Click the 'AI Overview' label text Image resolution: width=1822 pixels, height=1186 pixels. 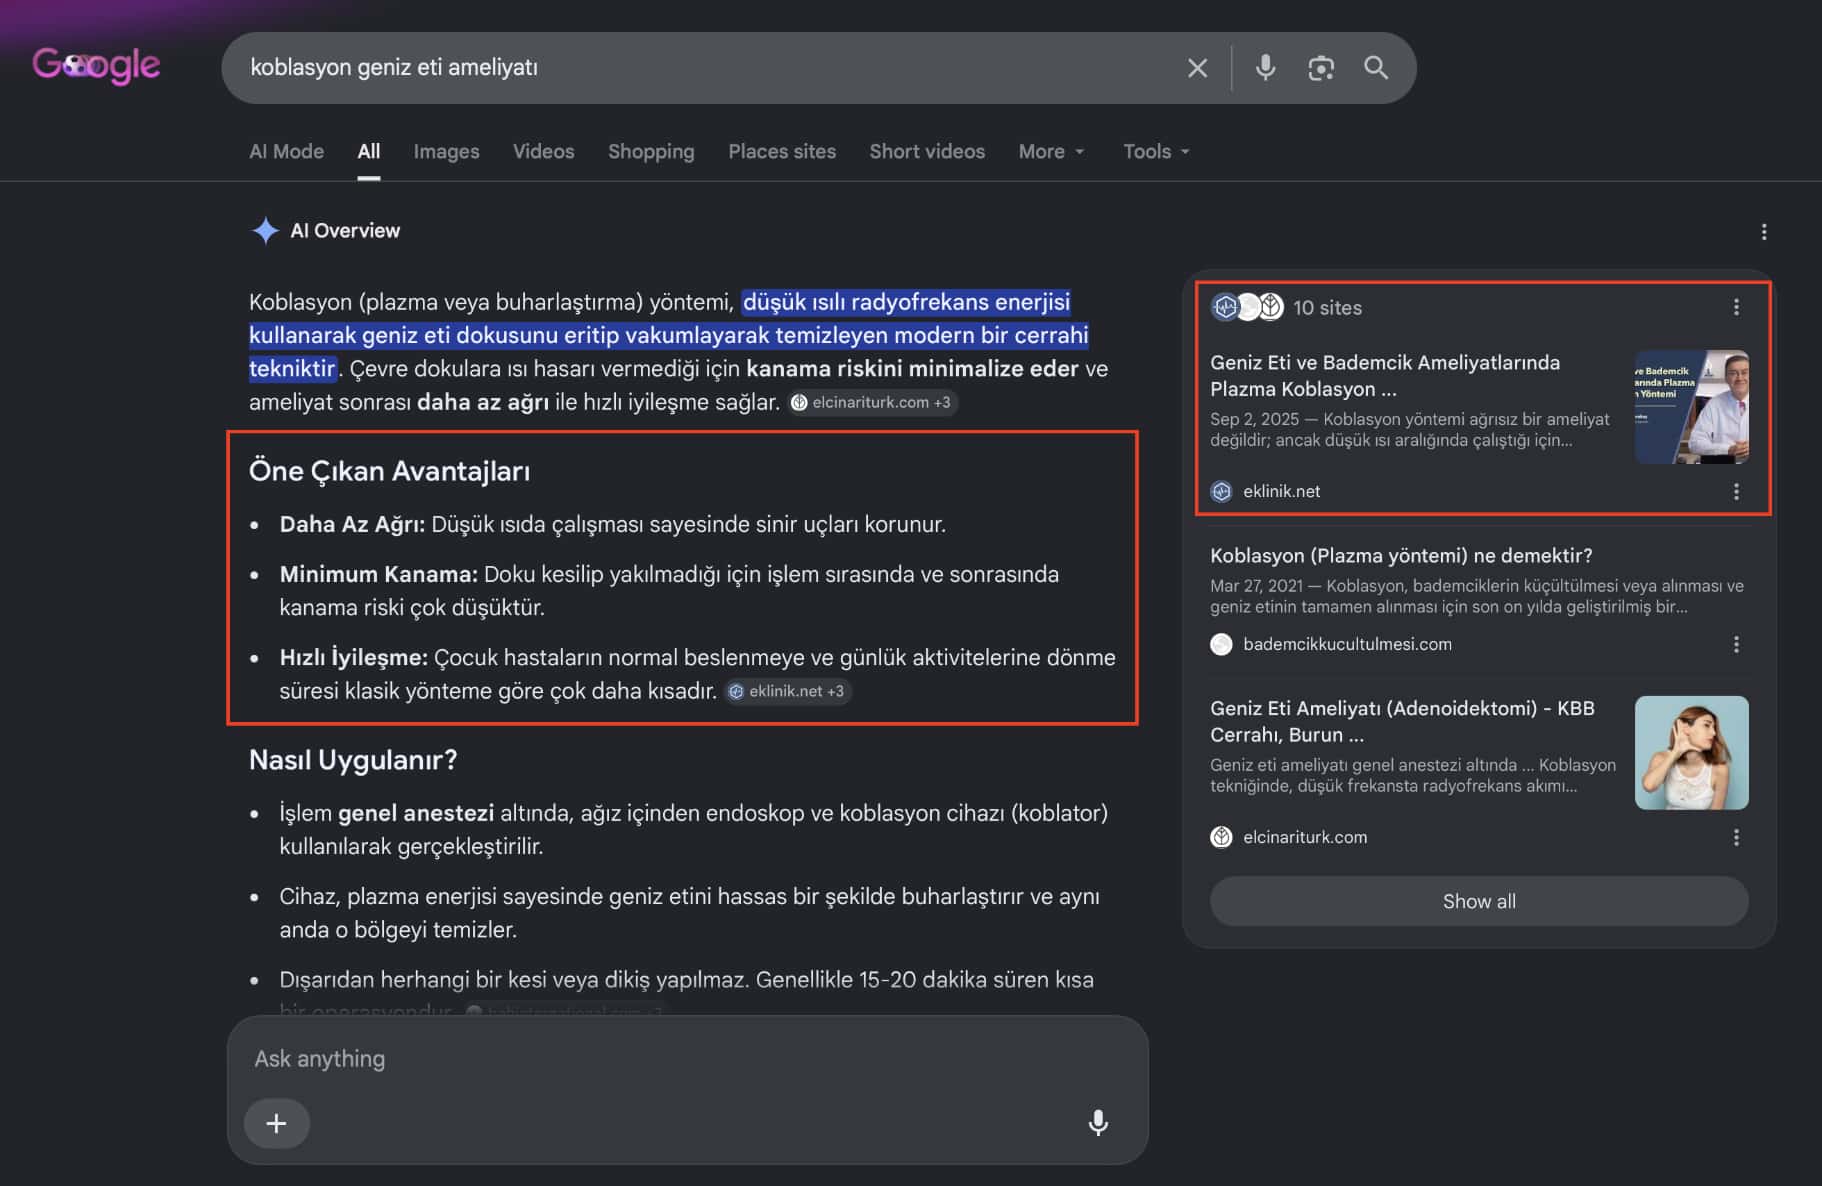pos(345,231)
